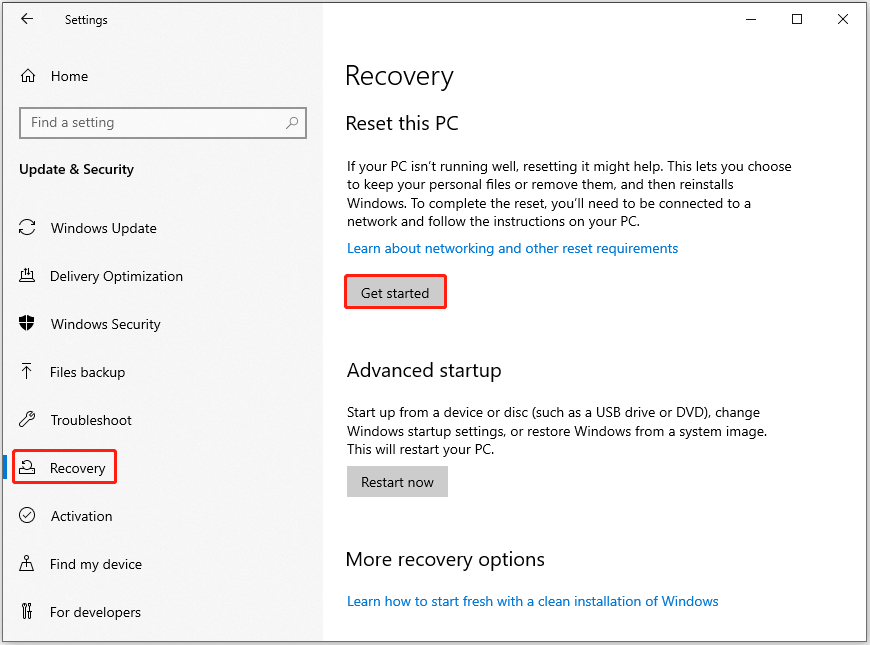Select the Troubleshoot wrench icon

point(28,420)
